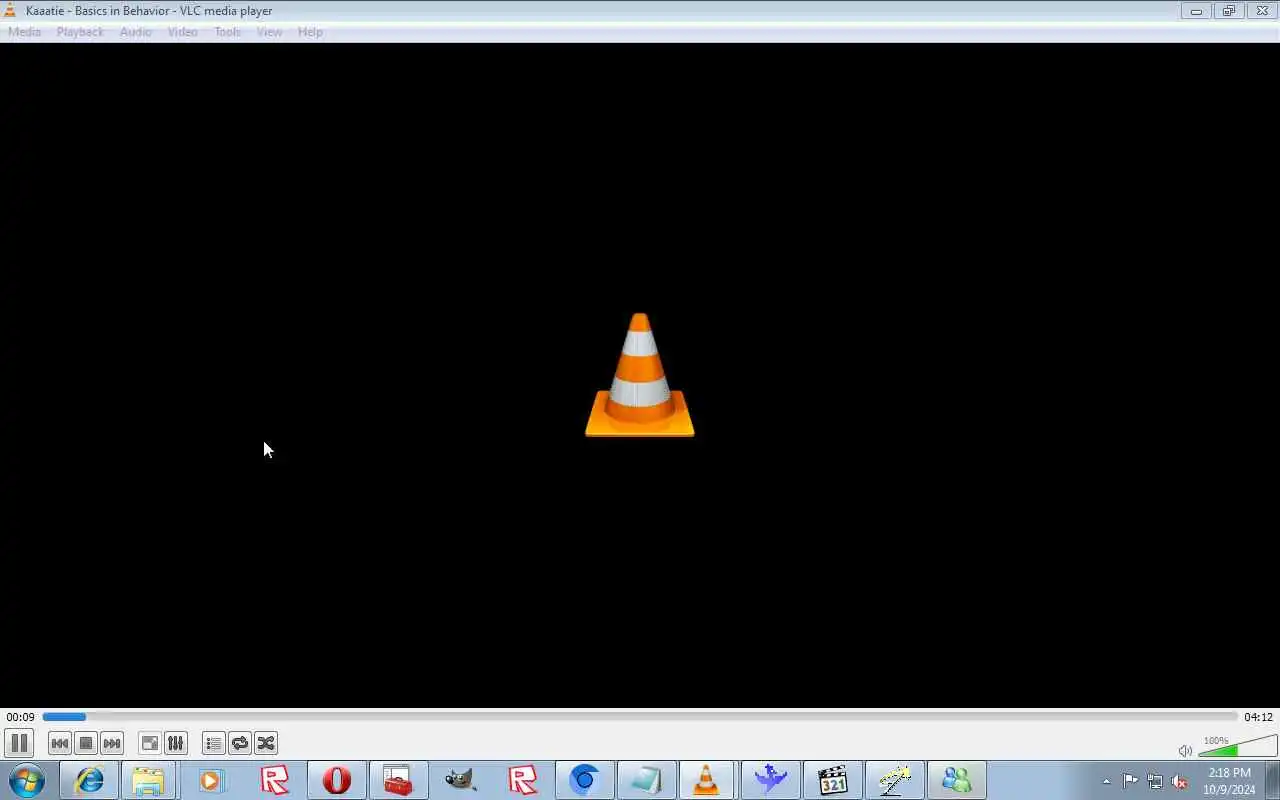This screenshot has width=1280, height=800.
Task: Show hidden system tray icons
Action: click(x=1106, y=781)
